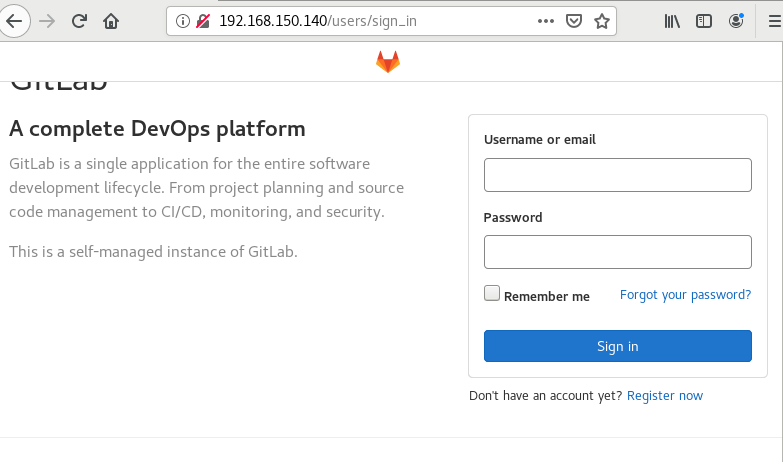Reload the current page
This screenshot has width=783, height=462.
coord(79,20)
